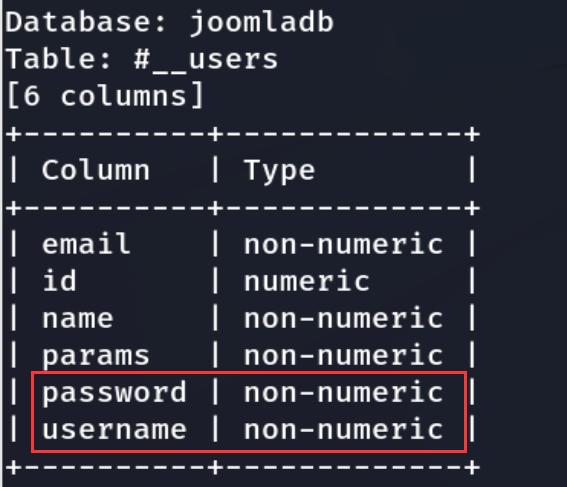Click the highlighted username column name
This screenshot has height=487, width=567.
pos(114,430)
